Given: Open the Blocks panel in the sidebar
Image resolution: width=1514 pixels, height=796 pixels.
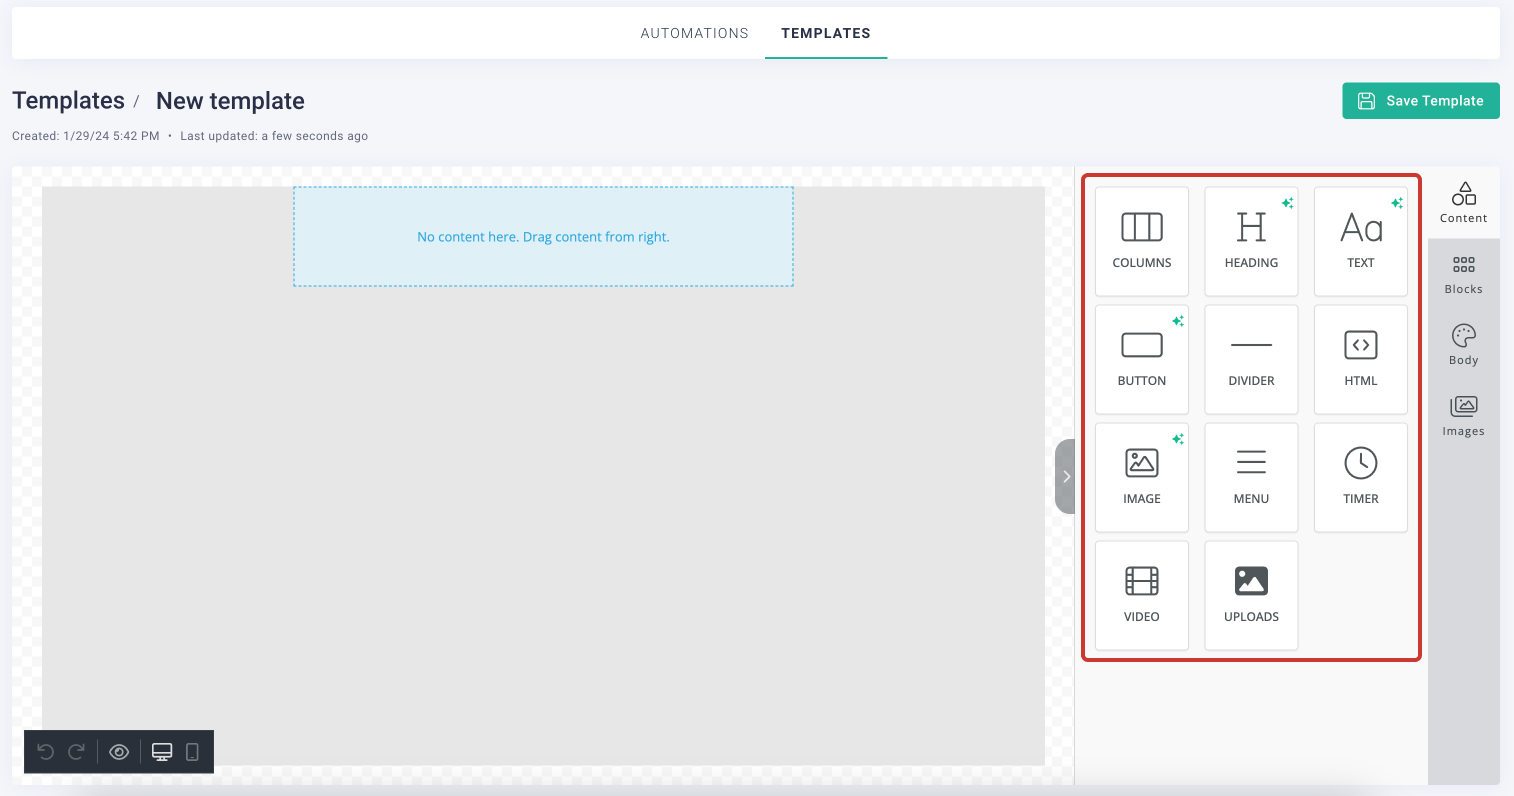Looking at the screenshot, I should [1463, 272].
